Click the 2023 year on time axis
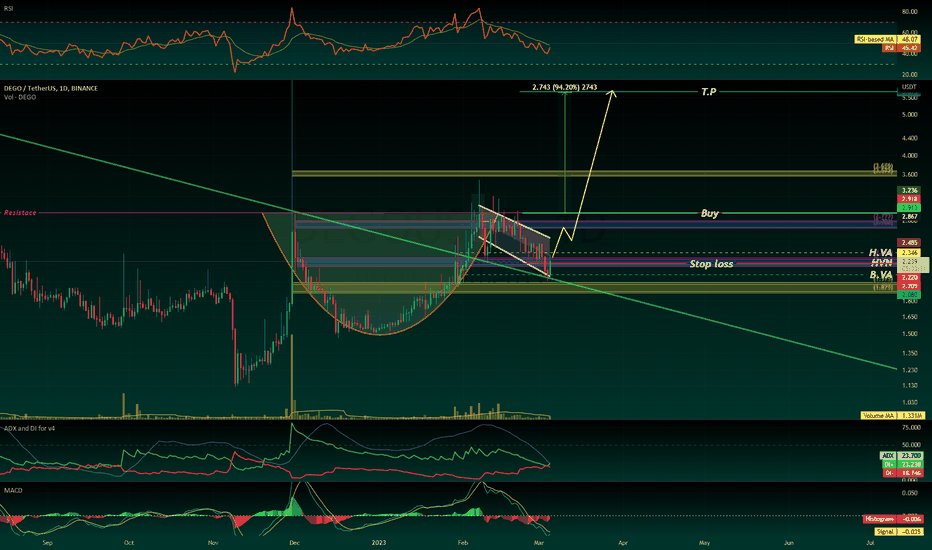 point(379,542)
